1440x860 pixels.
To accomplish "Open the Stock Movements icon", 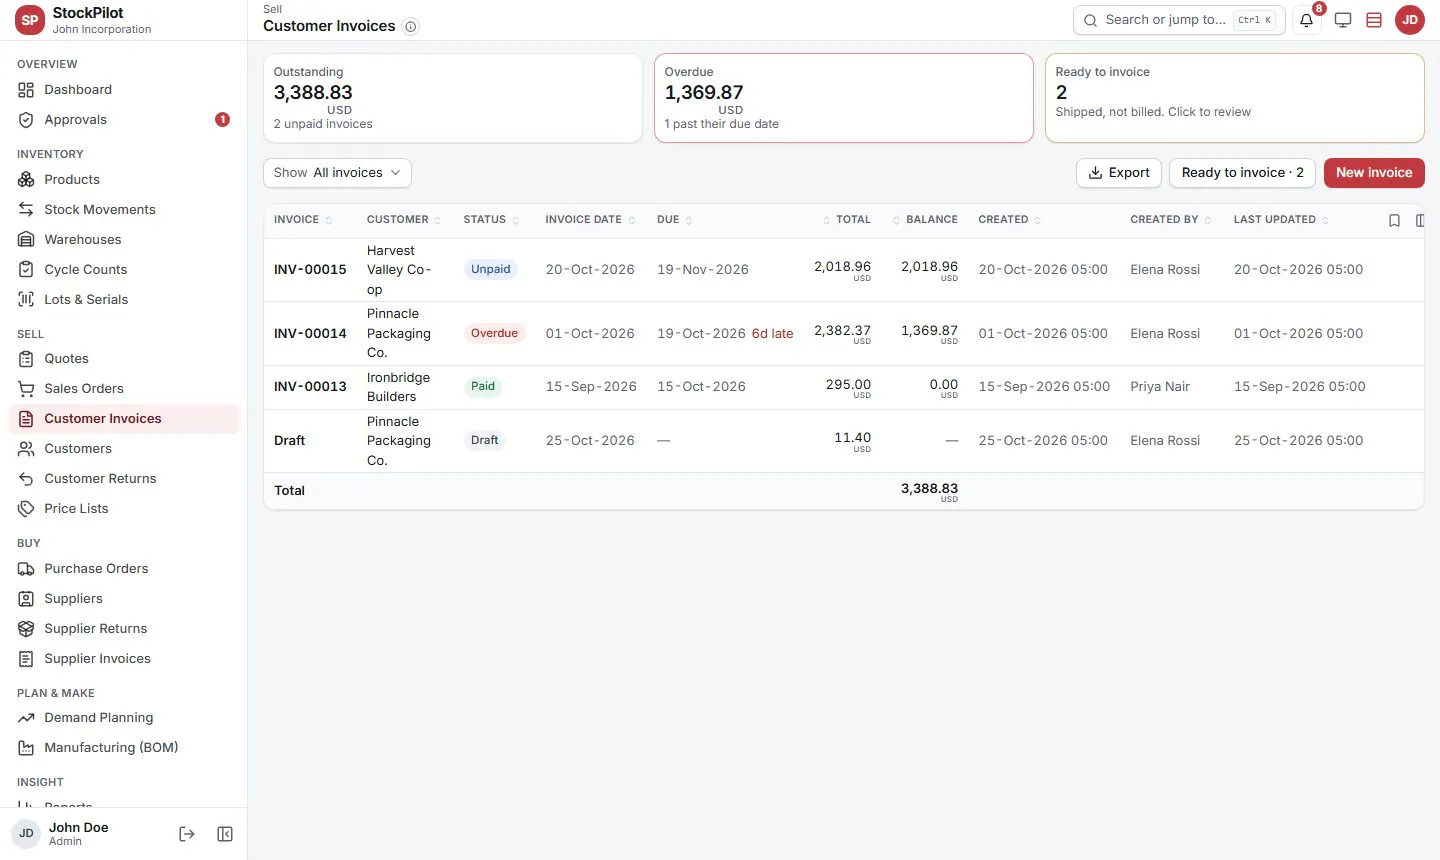I will pyautogui.click(x=26, y=210).
